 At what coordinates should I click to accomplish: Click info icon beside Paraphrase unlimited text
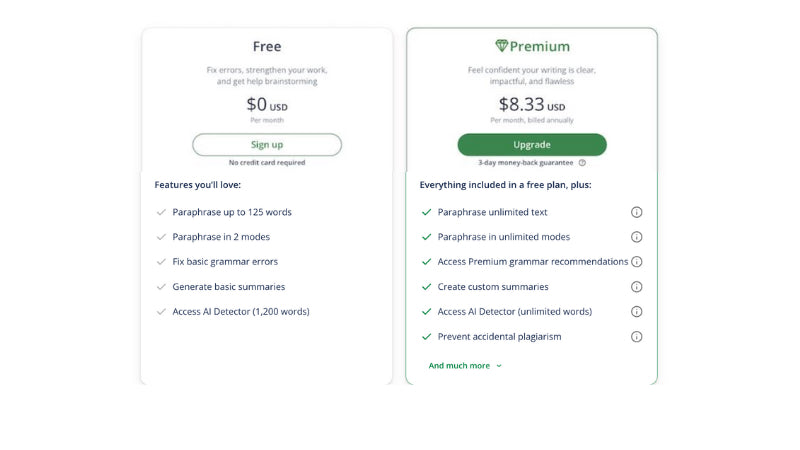tap(636, 212)
